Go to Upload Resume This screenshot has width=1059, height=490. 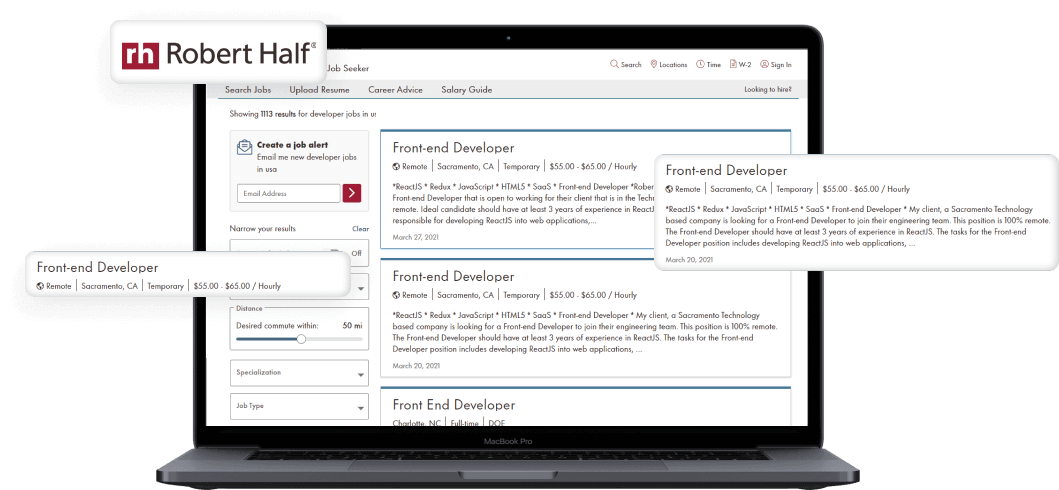tap(319, 90)
